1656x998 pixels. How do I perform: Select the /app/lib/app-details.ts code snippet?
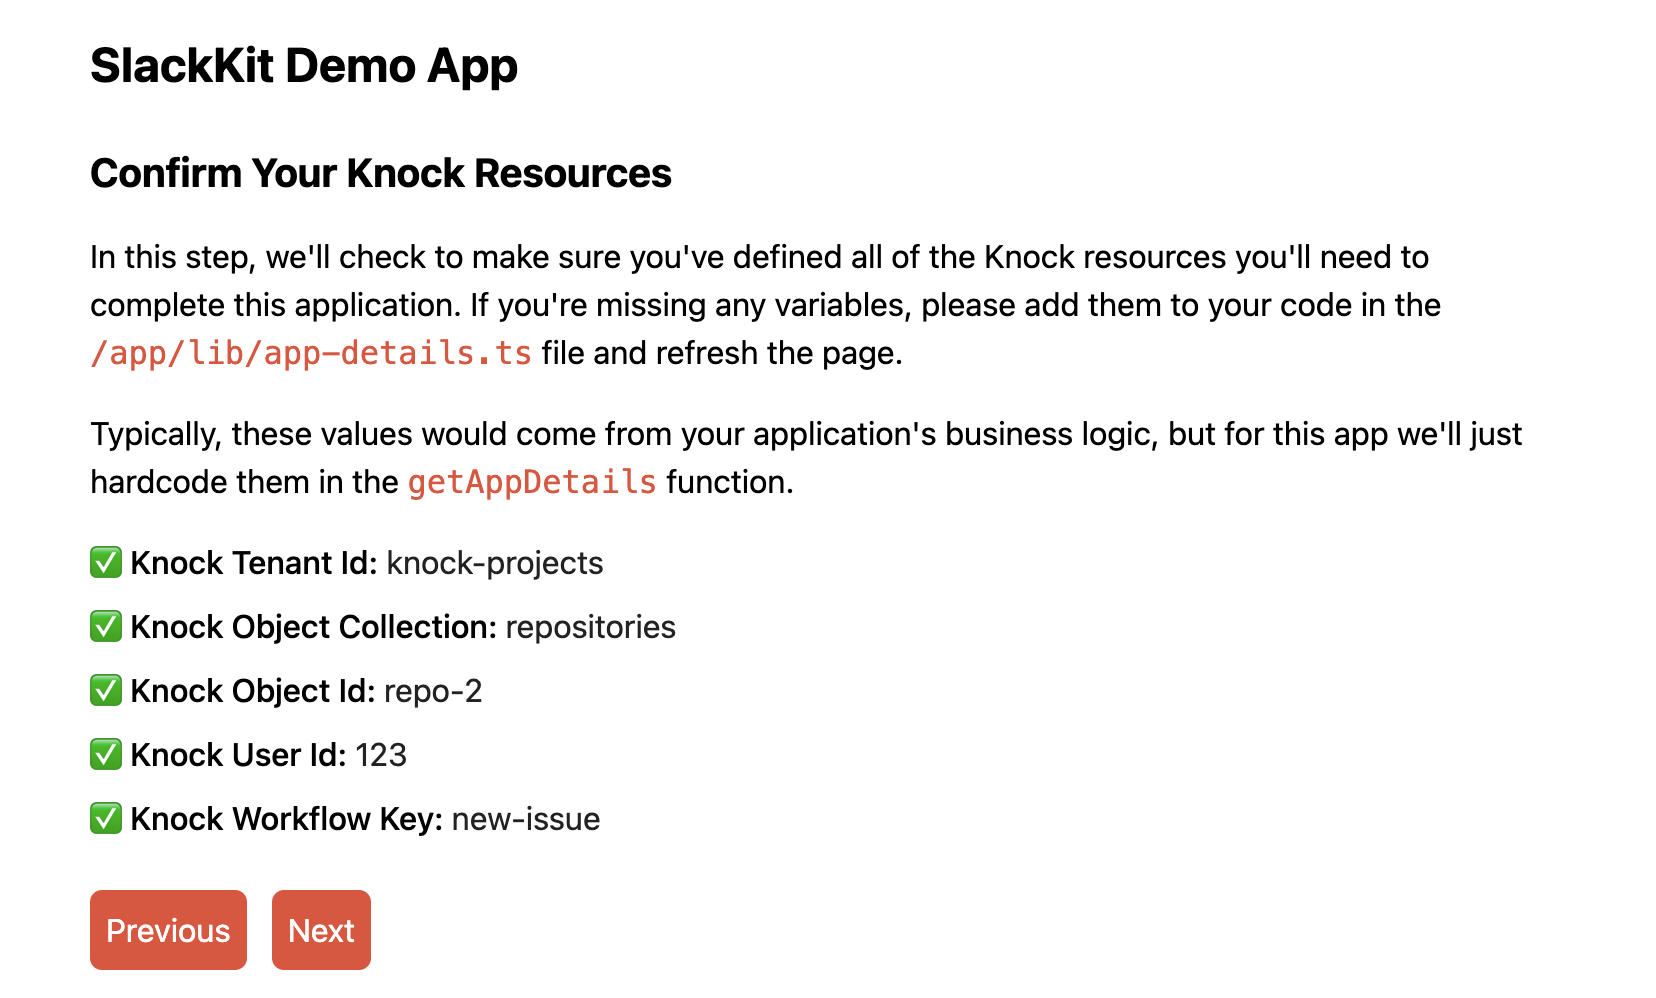310,352
